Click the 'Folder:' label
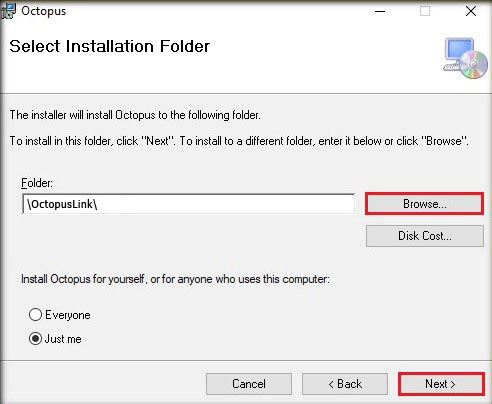 tap(37, 183)
